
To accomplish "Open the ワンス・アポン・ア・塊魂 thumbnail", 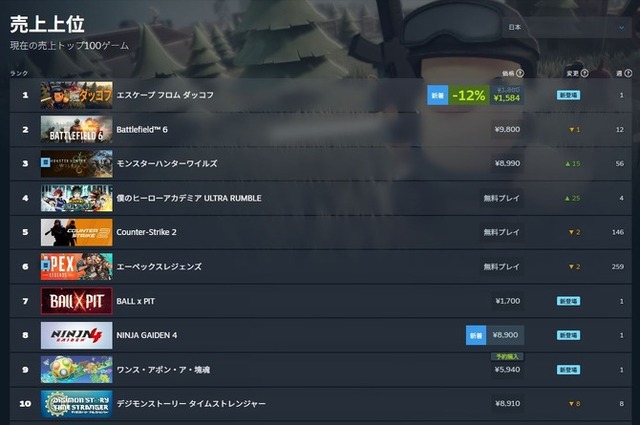I will 76,369.
